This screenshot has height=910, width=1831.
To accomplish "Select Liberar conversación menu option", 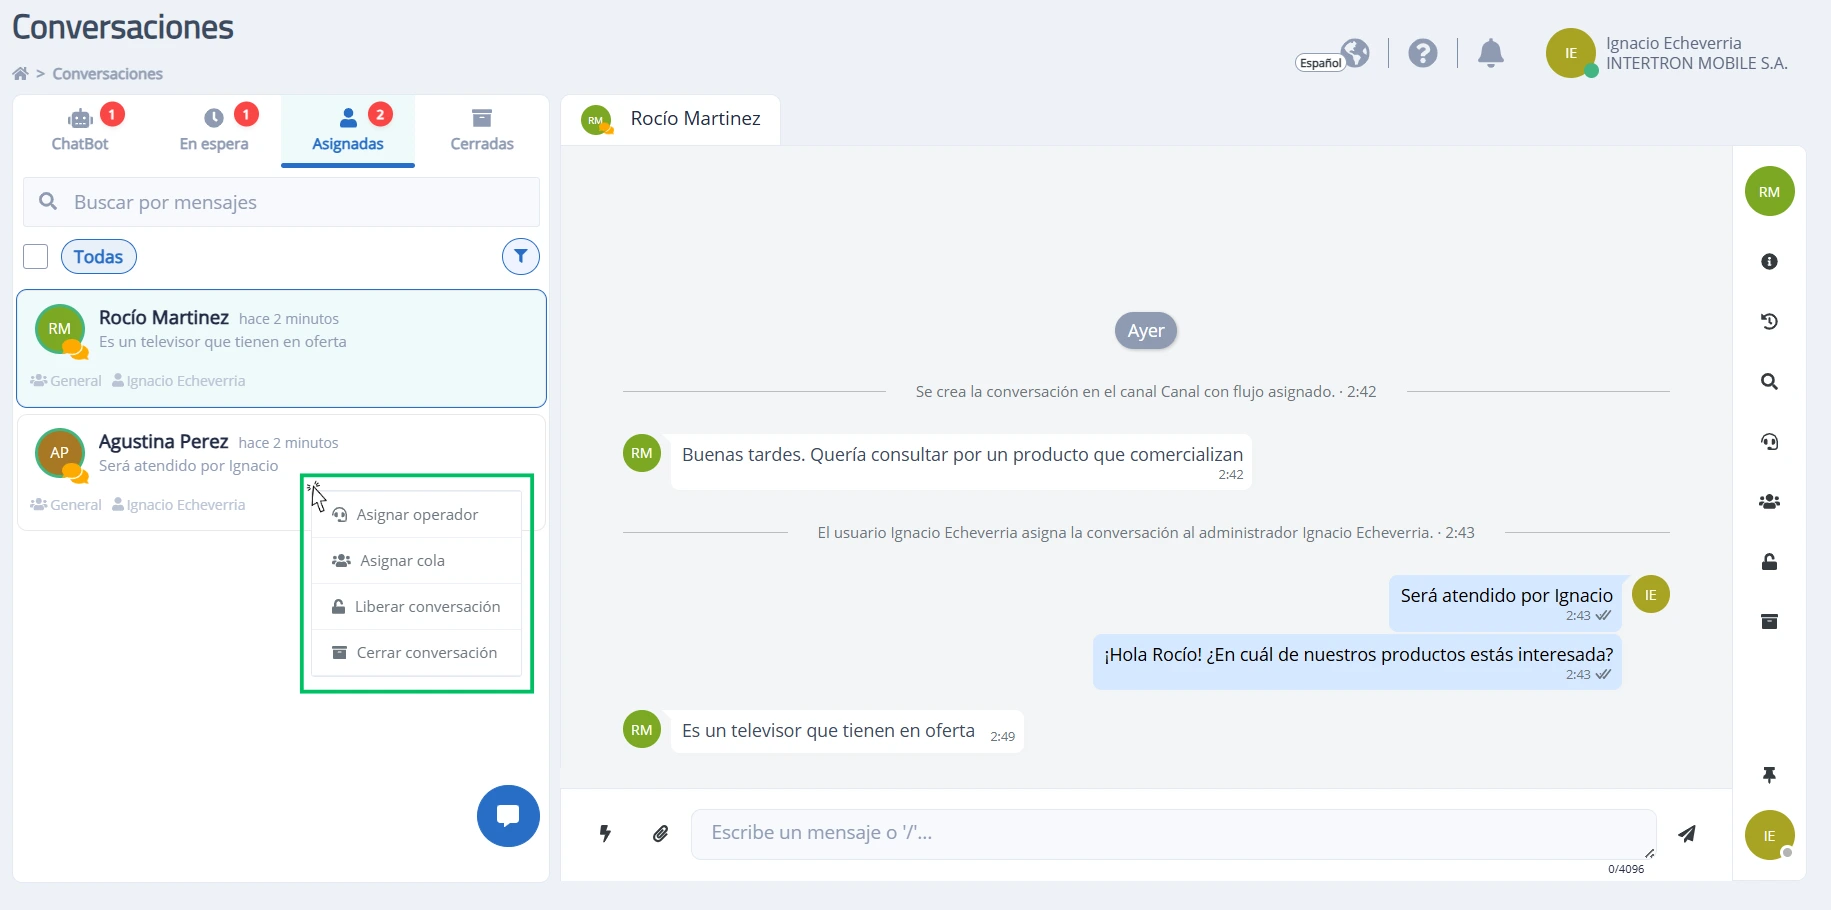I will [x=417, y=607].
